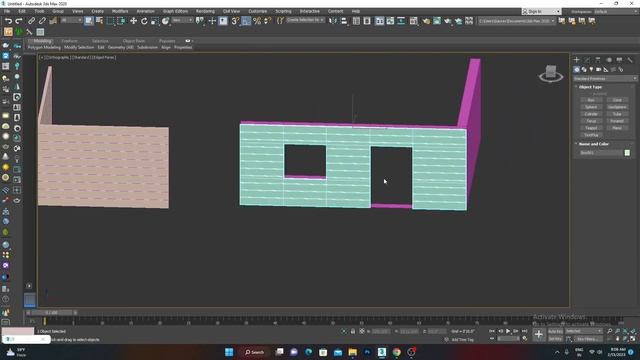The height and width of the screenshot is (360, 640).
Task: Open the Modifiers menu
Action: coord(120,11)
